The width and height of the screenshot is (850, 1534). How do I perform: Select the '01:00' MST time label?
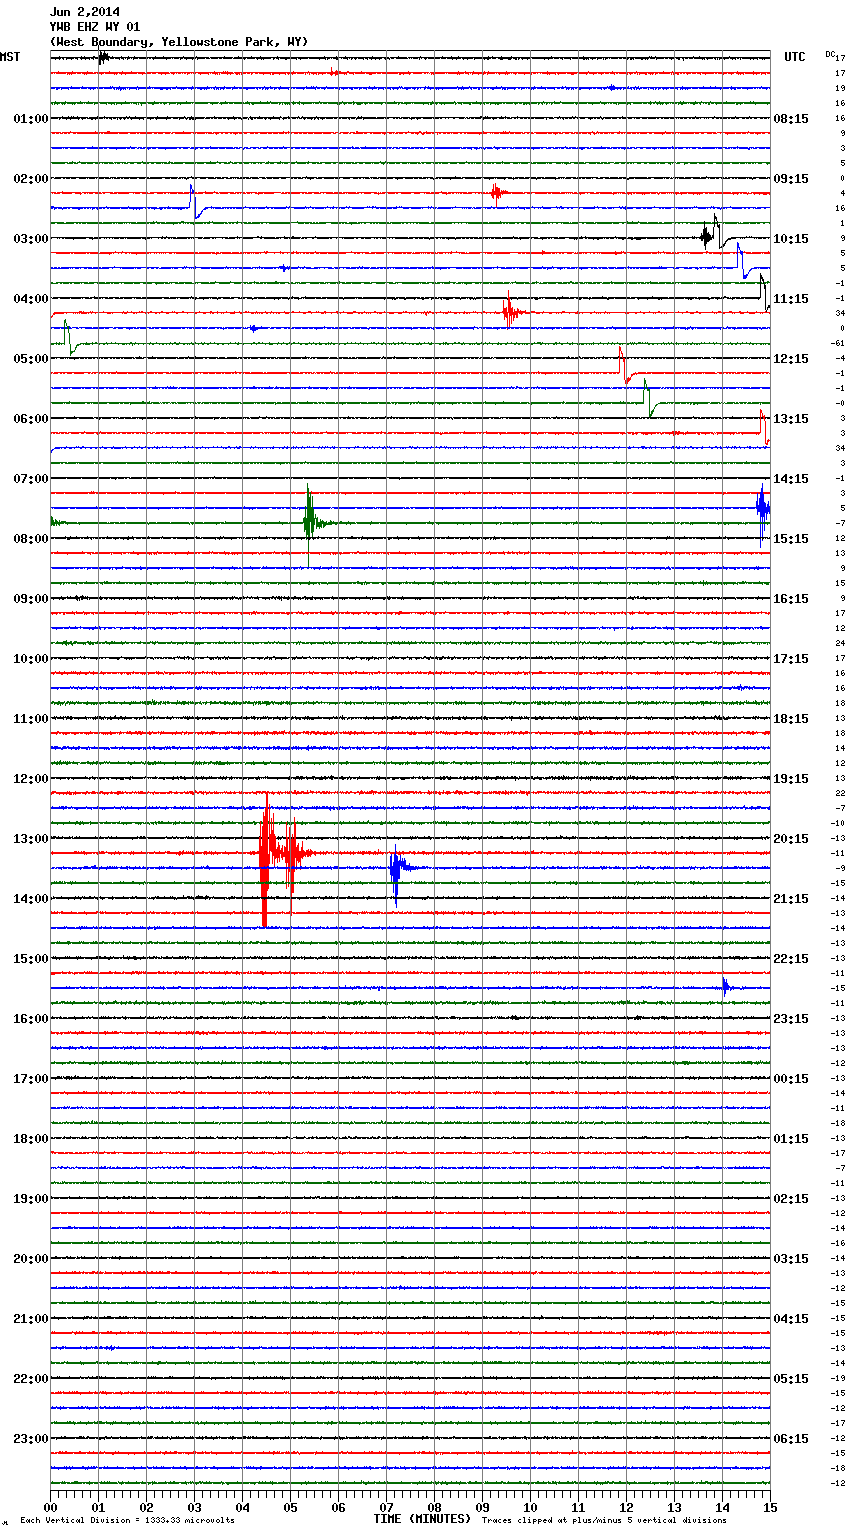point(30,119)
